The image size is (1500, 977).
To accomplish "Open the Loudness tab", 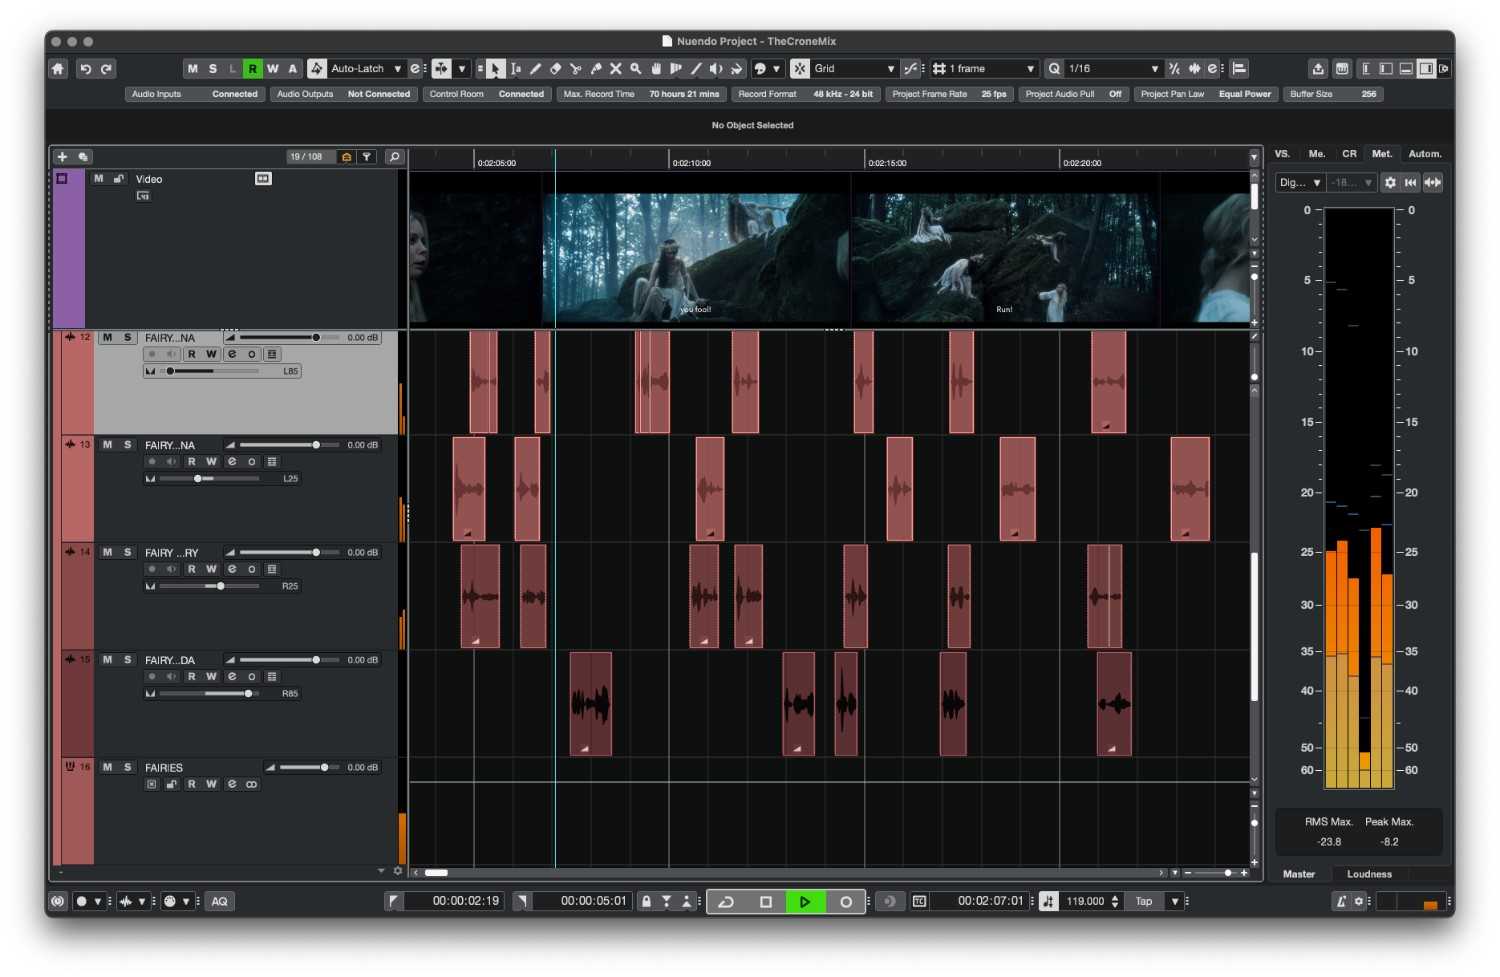I will click(x=1369, y=874).
